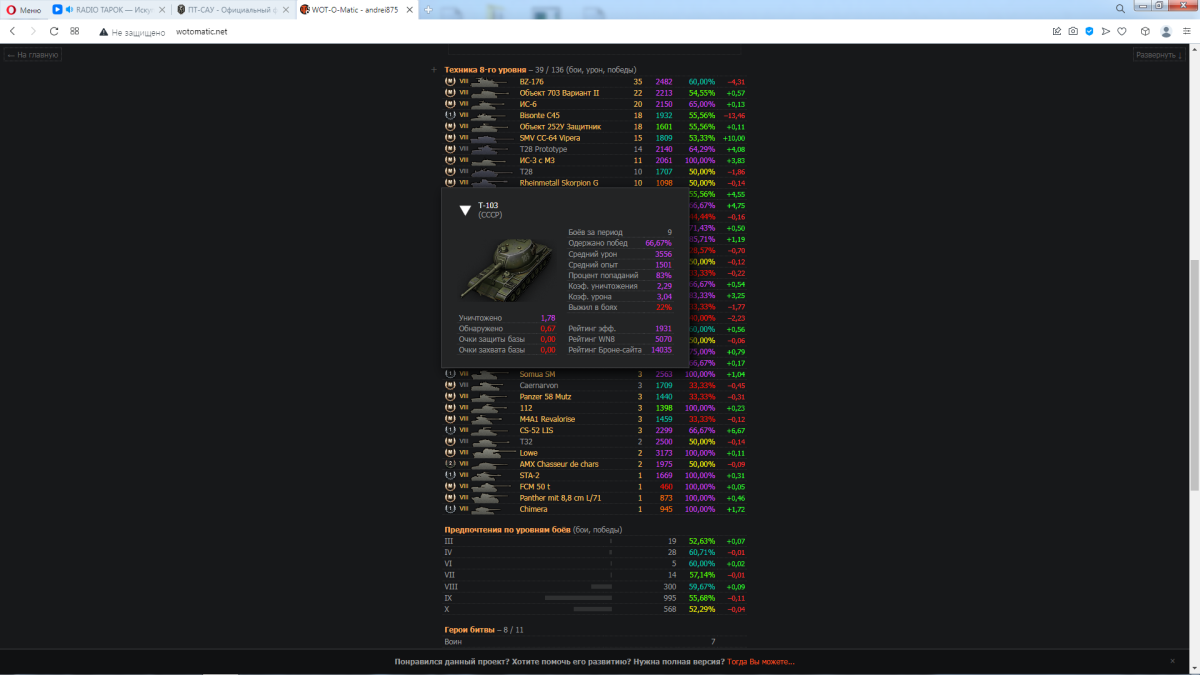
Task: Click the tier IX battles bar
Action: point(578,597)
